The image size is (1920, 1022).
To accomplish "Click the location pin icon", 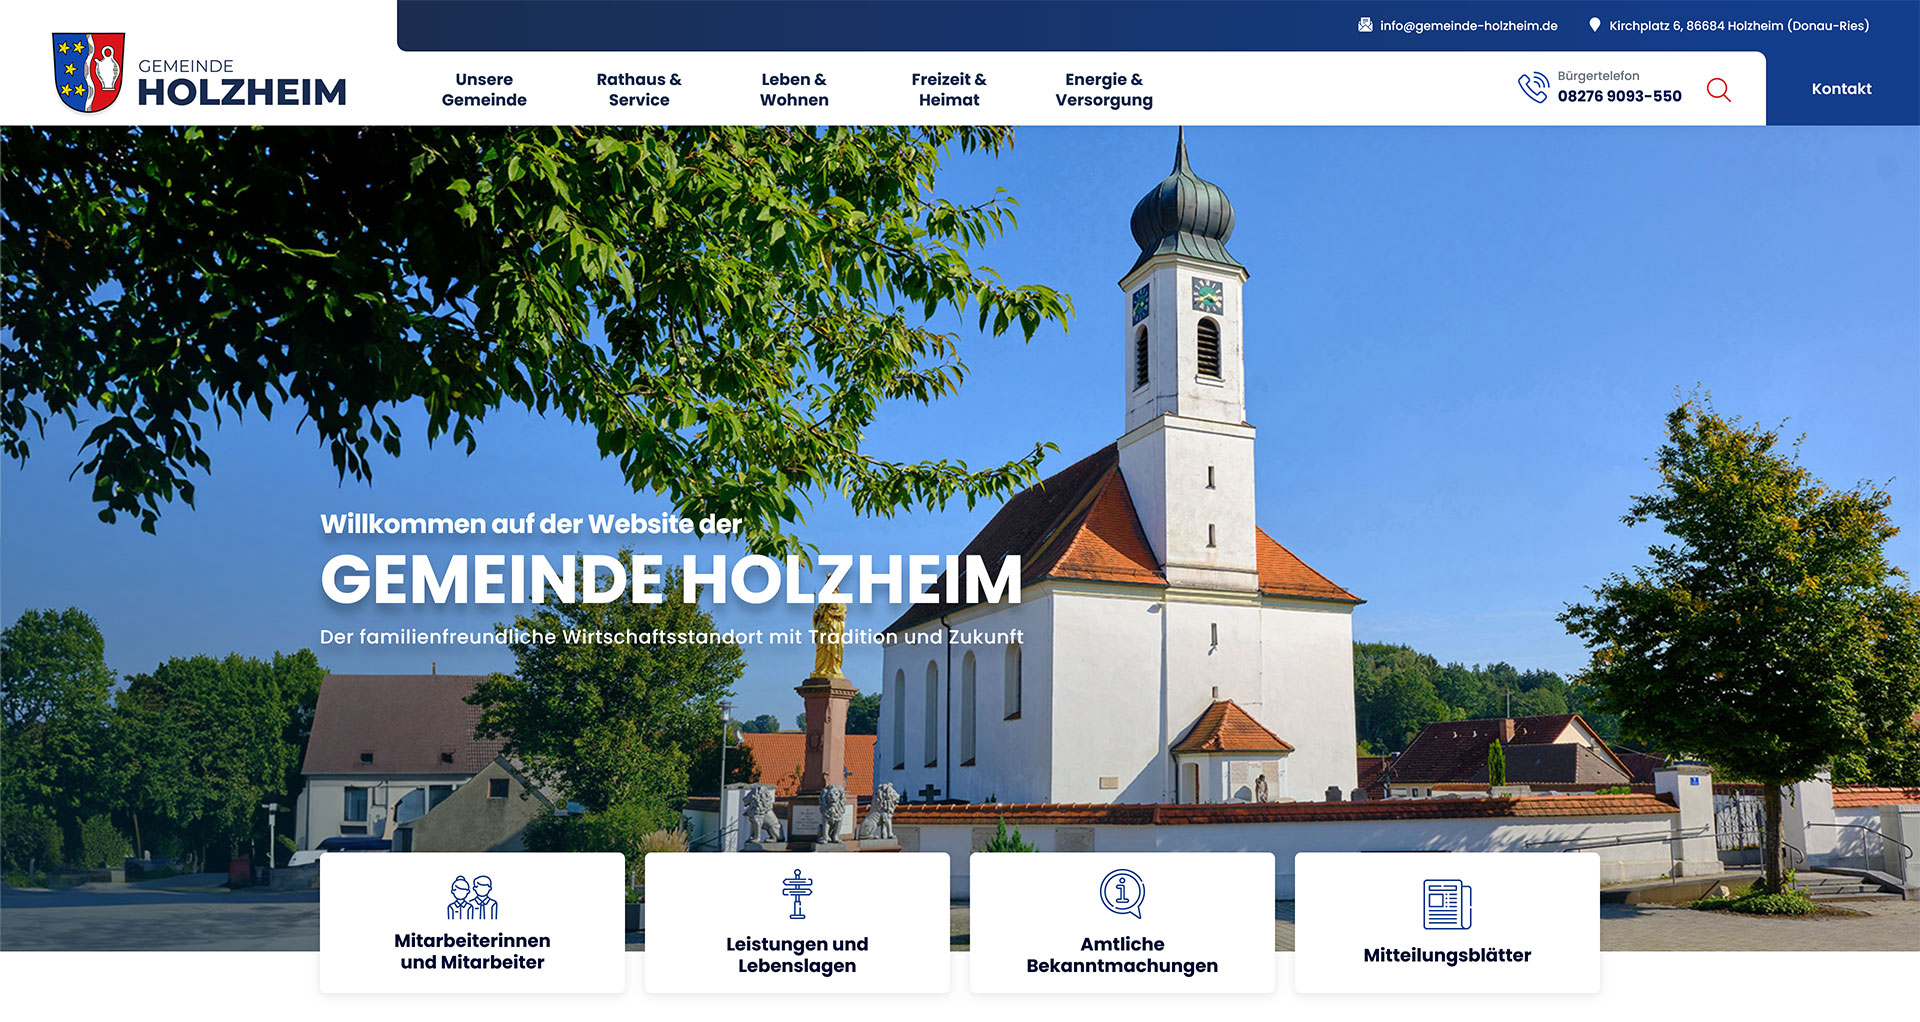I will point(1594,25).
